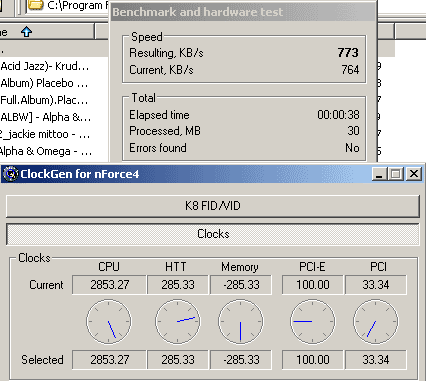Select file row 'Alpha & Omega - ...'
This screenshot has height=381, width=426.
[46, 151]
